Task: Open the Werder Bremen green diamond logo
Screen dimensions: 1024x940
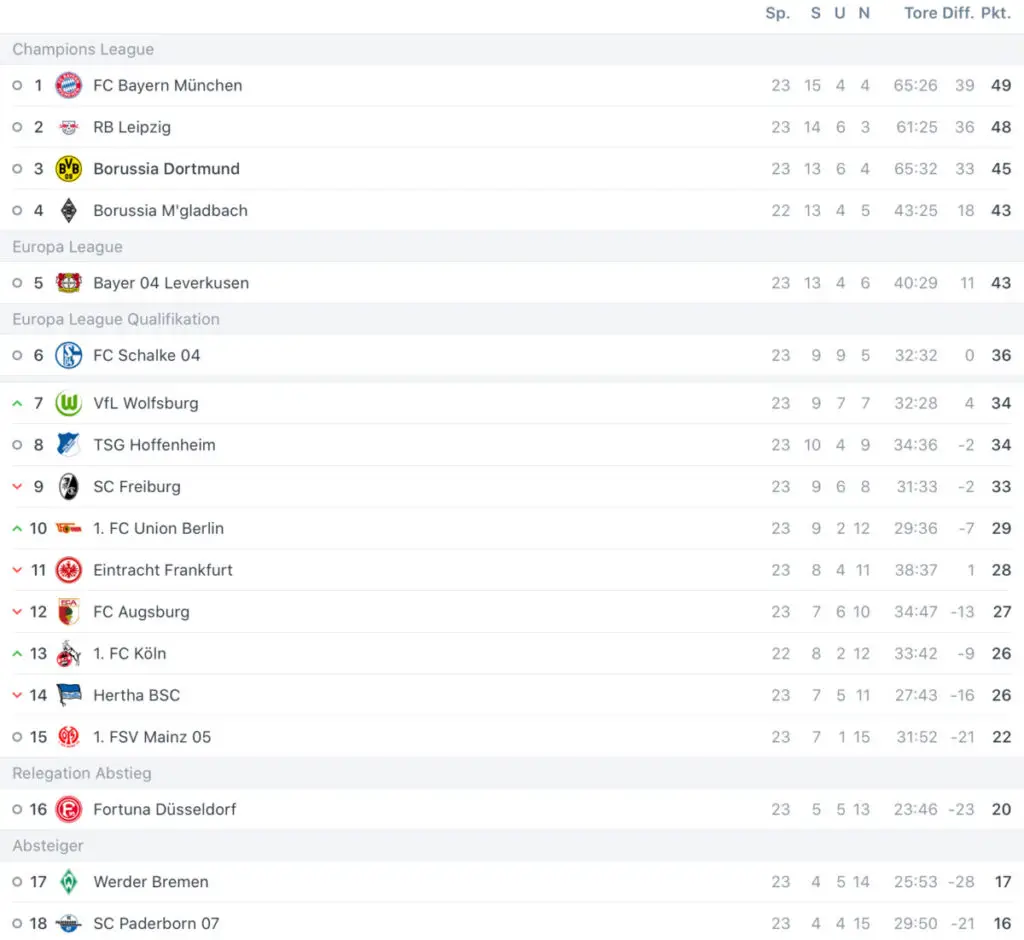Action: (x=69, y=882)
